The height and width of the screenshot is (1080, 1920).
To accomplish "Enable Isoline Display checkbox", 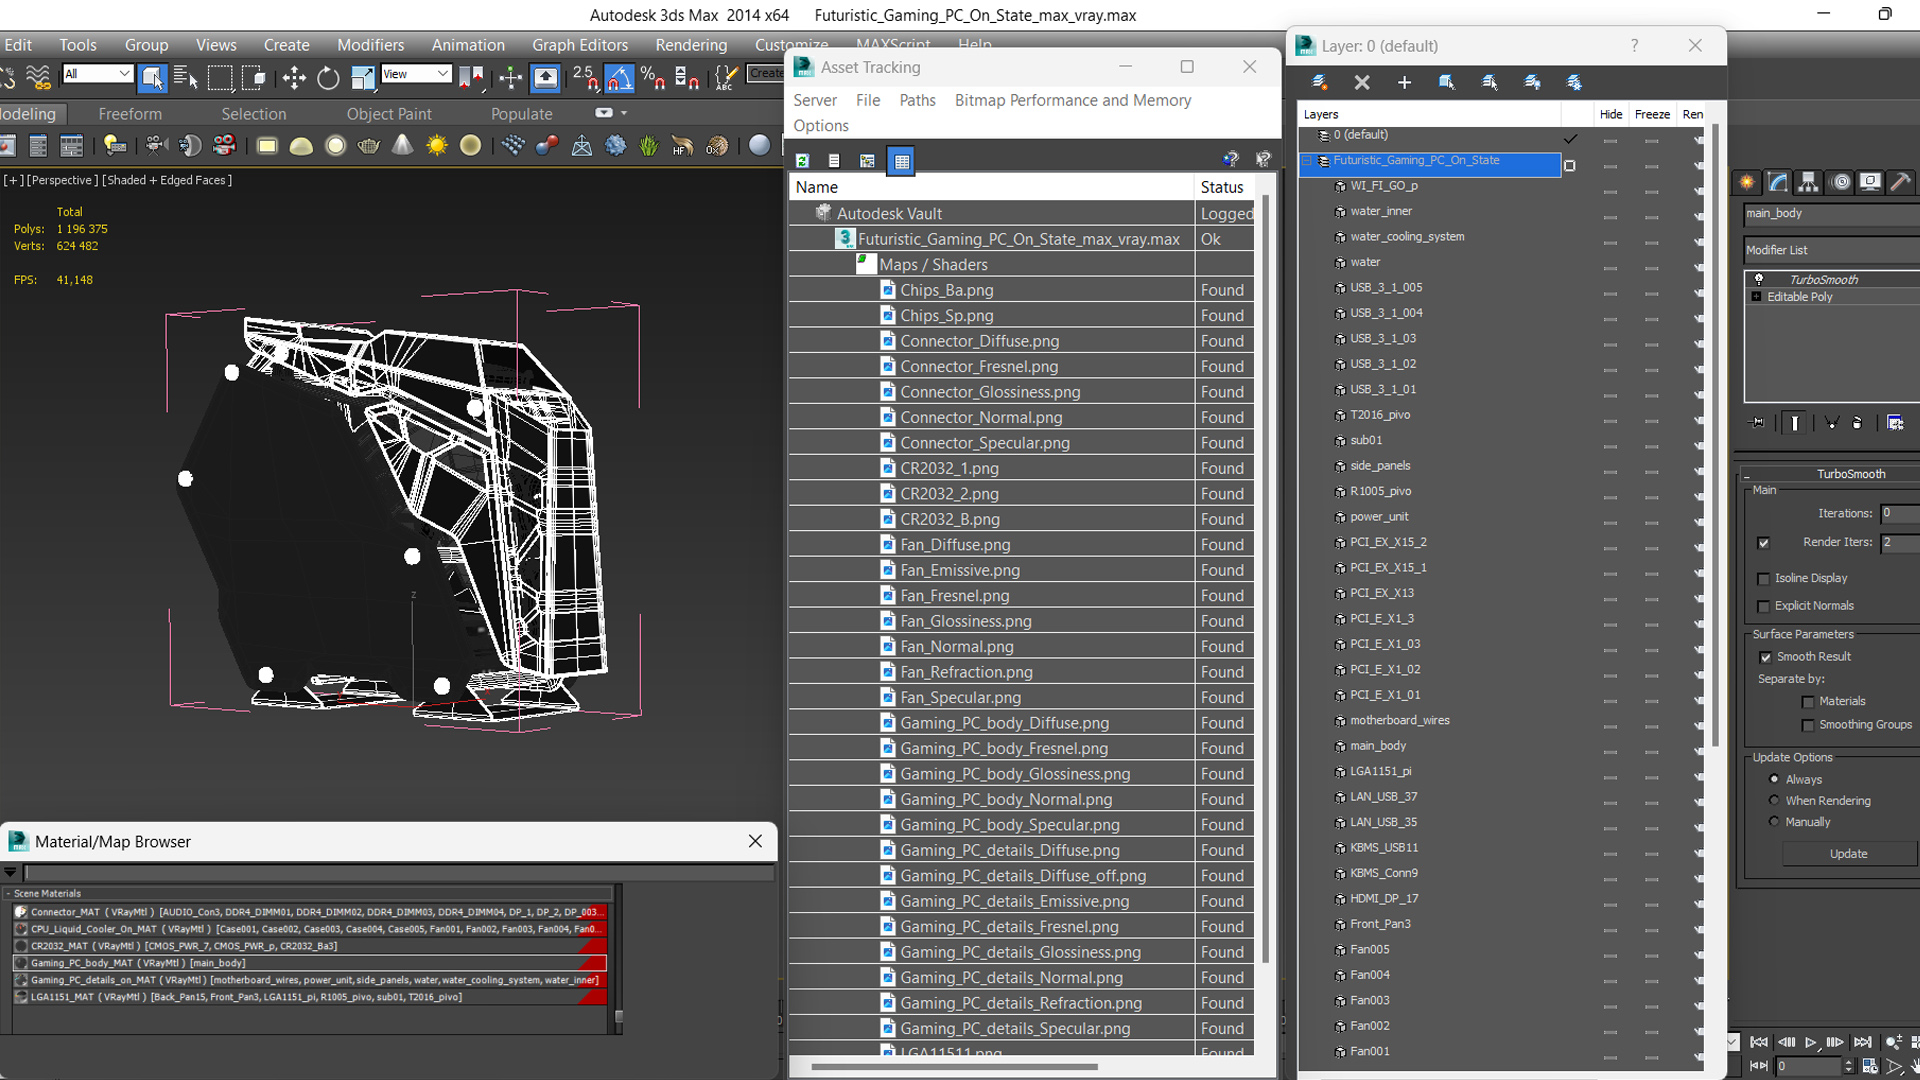I will point(1763,579).
